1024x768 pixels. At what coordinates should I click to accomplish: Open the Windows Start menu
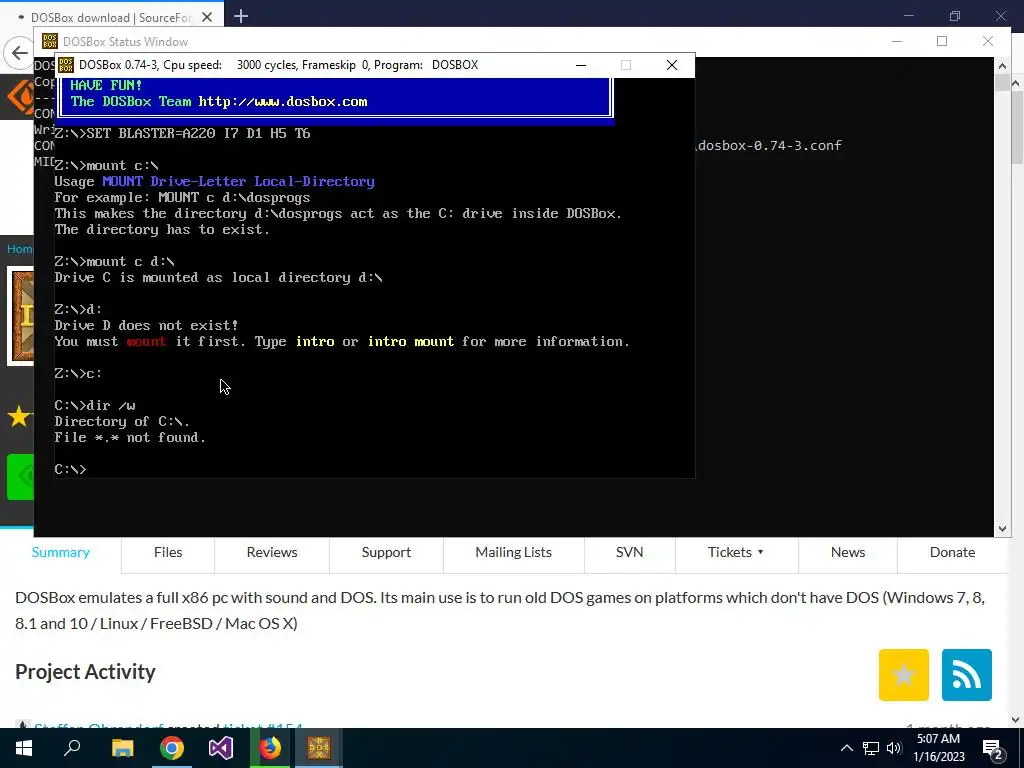24,748
